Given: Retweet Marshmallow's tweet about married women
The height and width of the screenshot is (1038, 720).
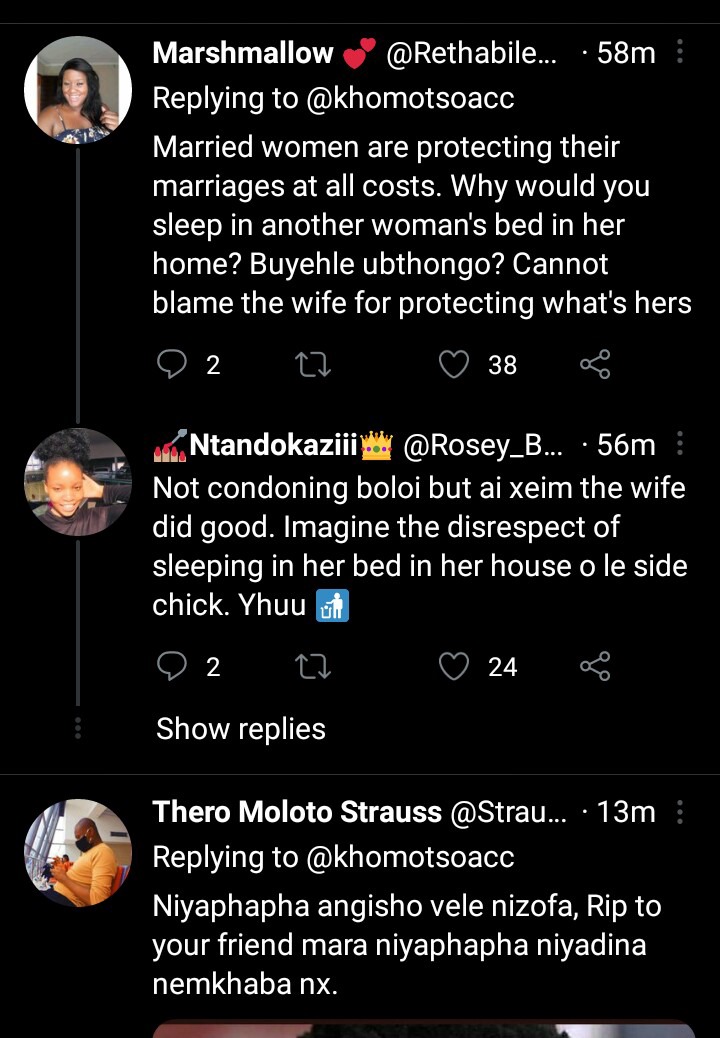Looking at the screenshot, I should [314, 365].
